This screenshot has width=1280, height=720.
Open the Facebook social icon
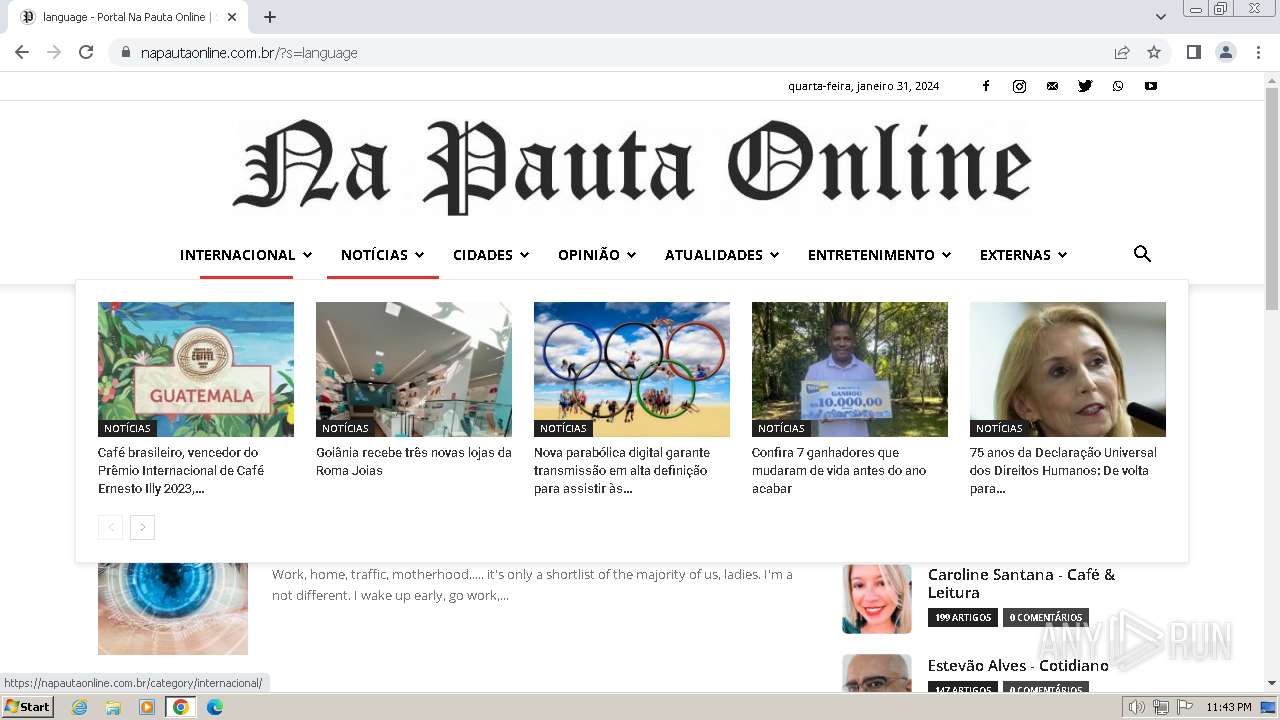(x=986, y=86)
